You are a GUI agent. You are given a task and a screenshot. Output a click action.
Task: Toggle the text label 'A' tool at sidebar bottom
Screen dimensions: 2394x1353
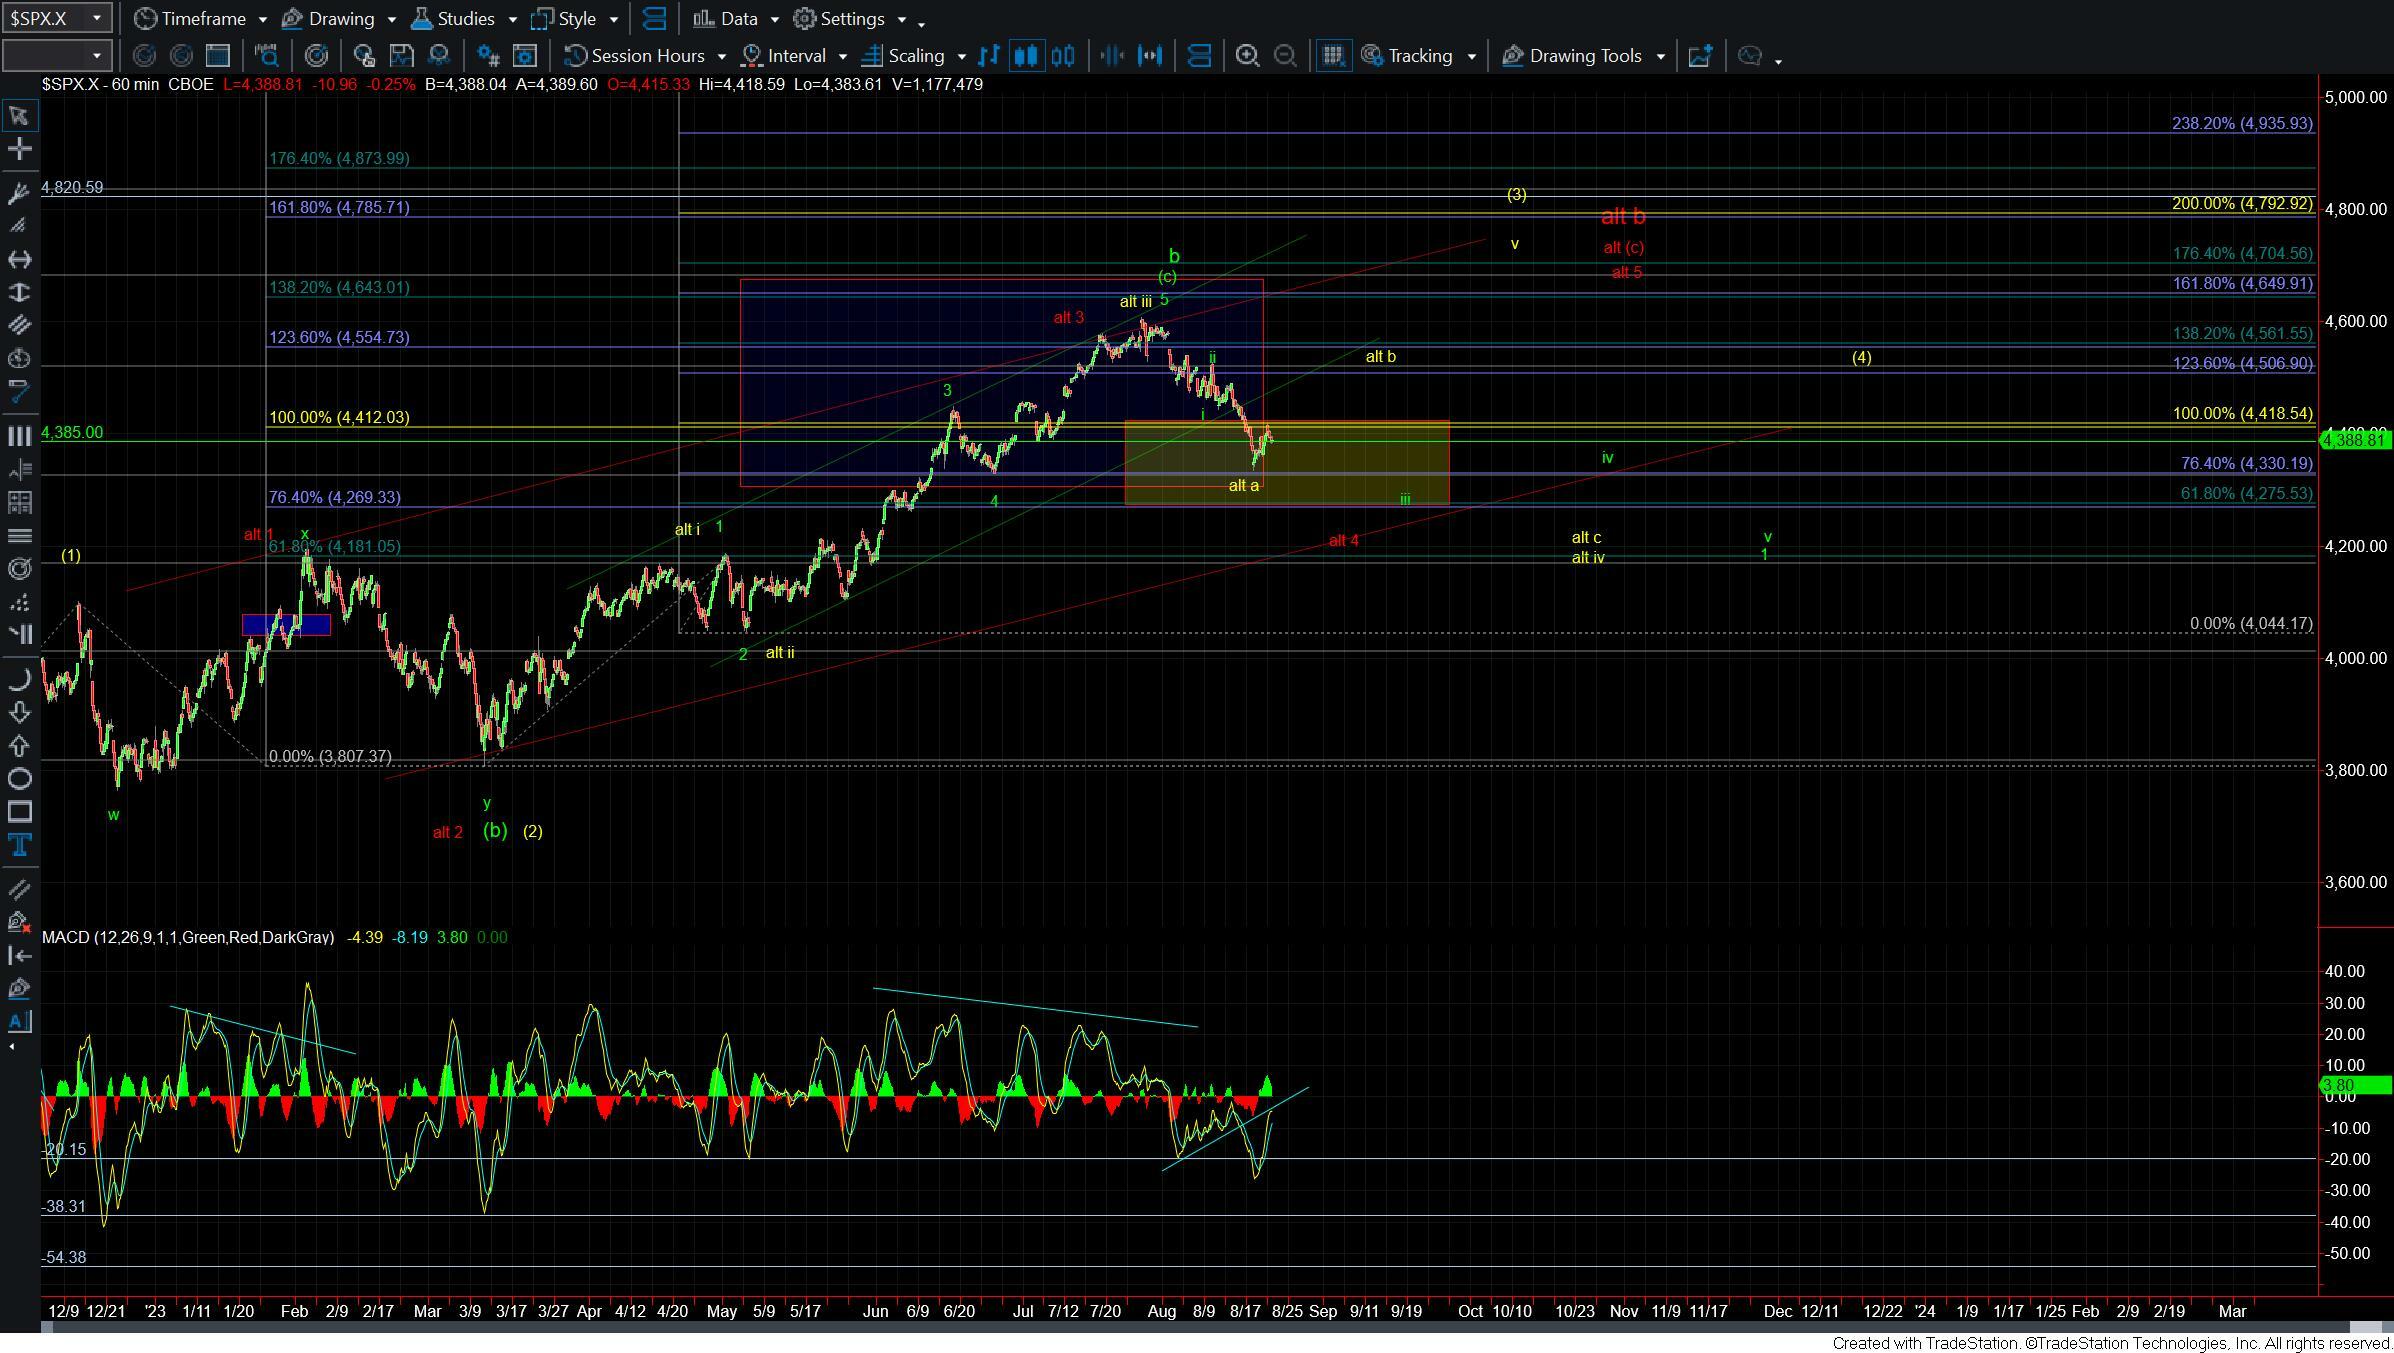point(18,1021)
